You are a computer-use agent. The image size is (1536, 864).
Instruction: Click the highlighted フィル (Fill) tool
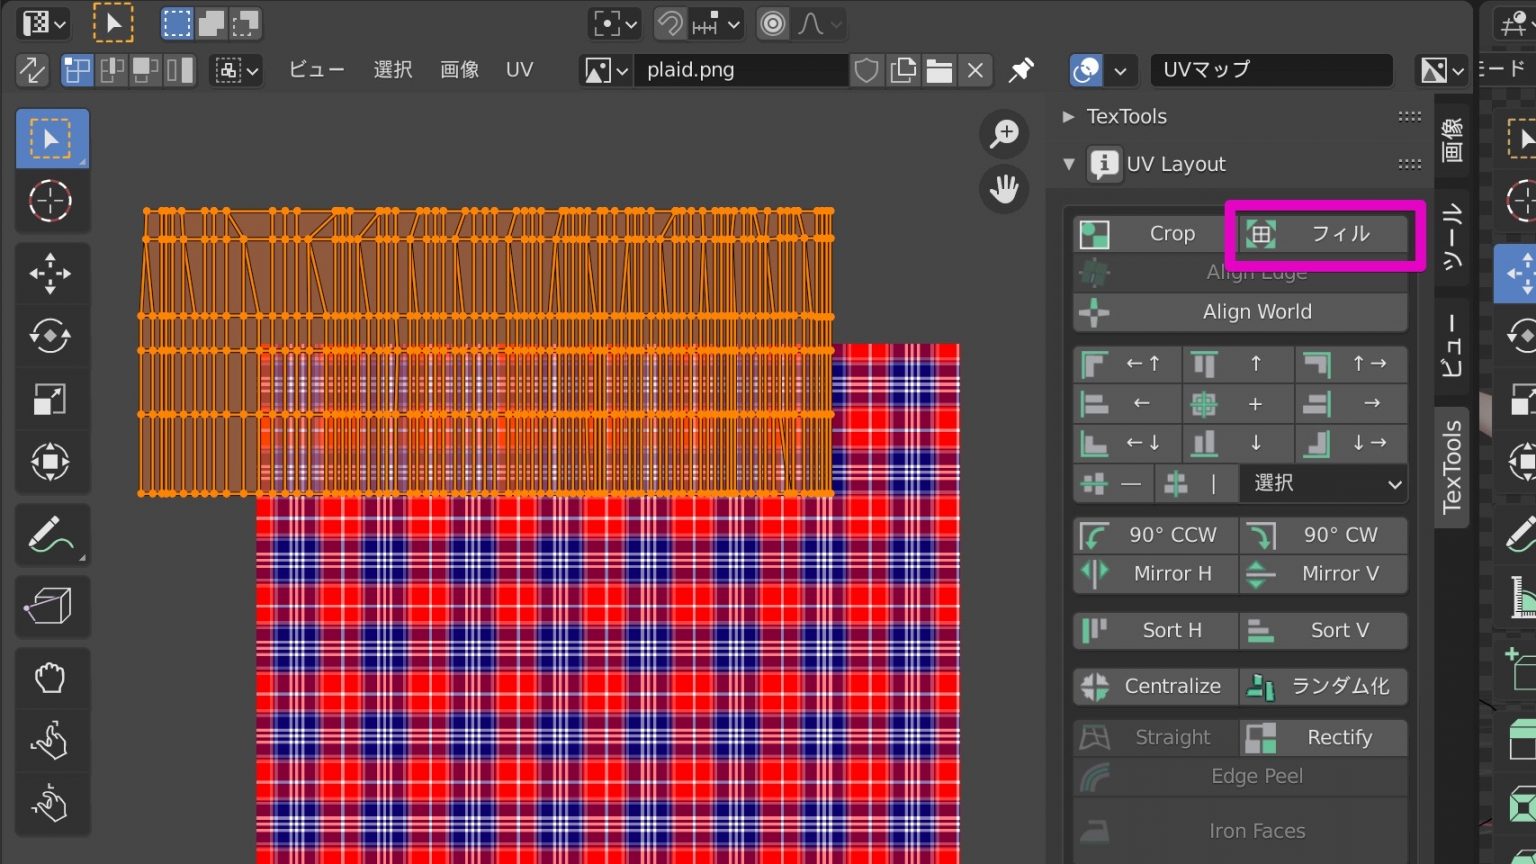pos(1322,233)
